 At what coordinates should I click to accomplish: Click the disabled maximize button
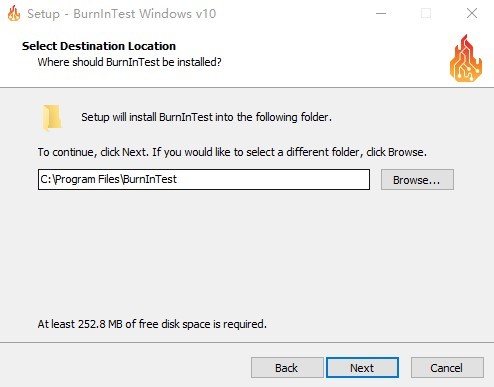point(426,14)
